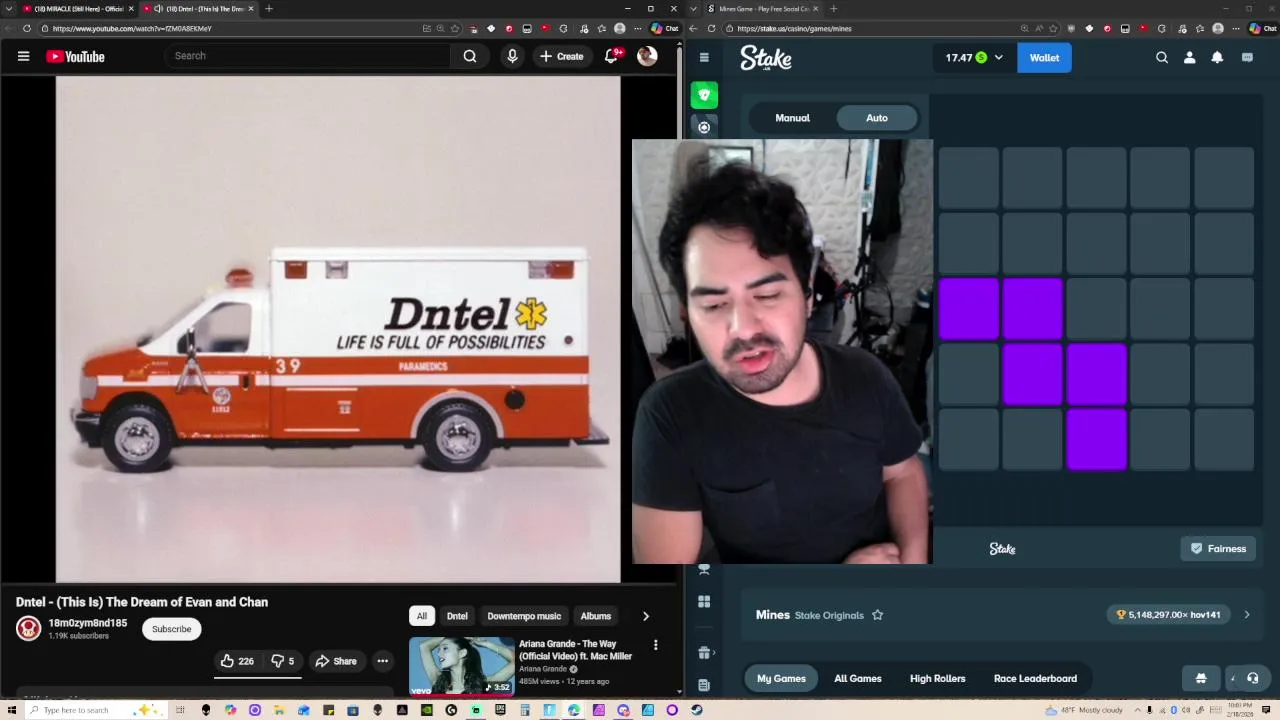The height and width of the screenshot is (720, 1280).
Task: Select the Race Leaderboard tab
Action: coord(1035,678)
